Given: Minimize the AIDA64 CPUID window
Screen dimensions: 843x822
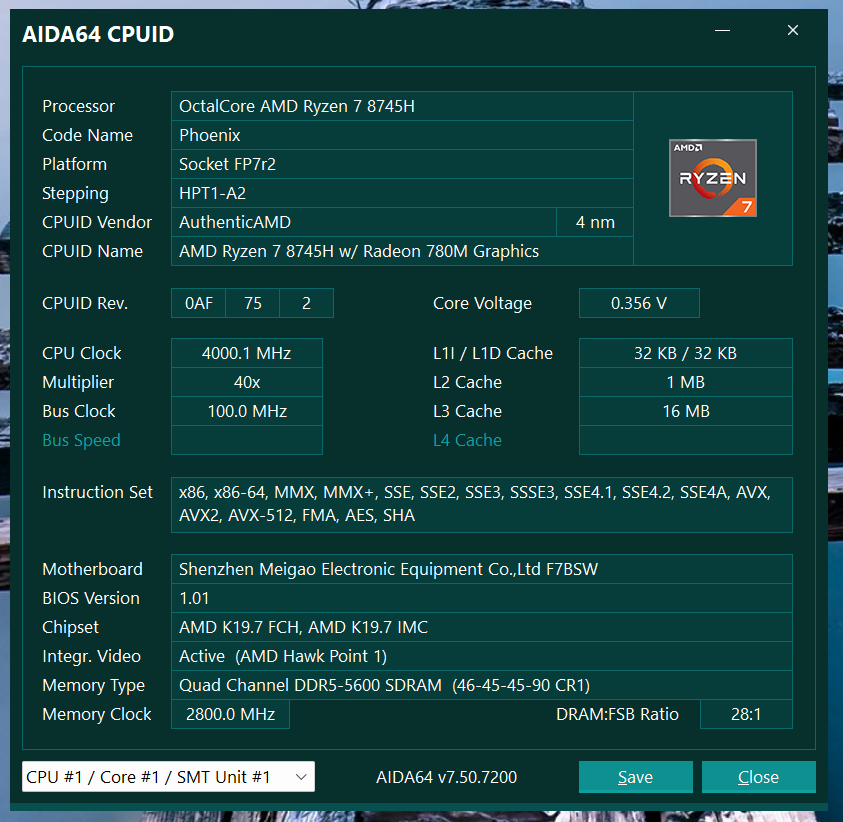Looking at the screenshot, I should coord(722,31).
